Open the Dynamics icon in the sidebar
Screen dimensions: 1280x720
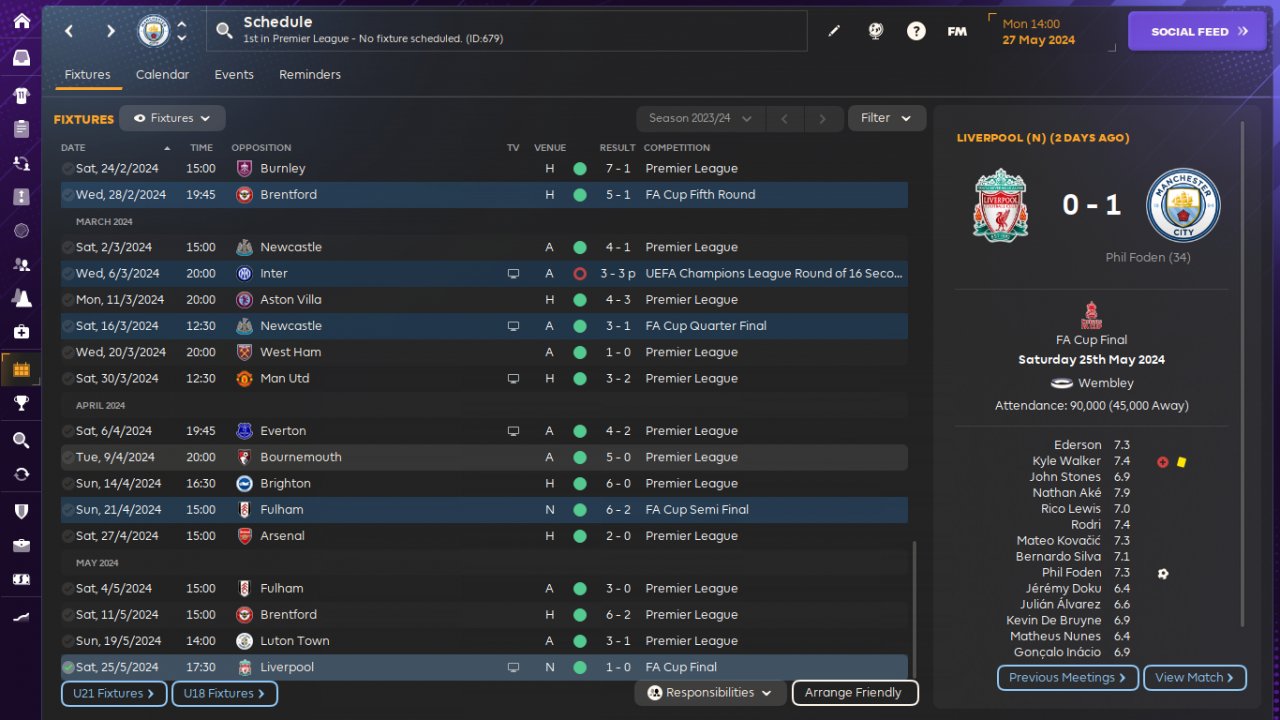pos(21,162)
